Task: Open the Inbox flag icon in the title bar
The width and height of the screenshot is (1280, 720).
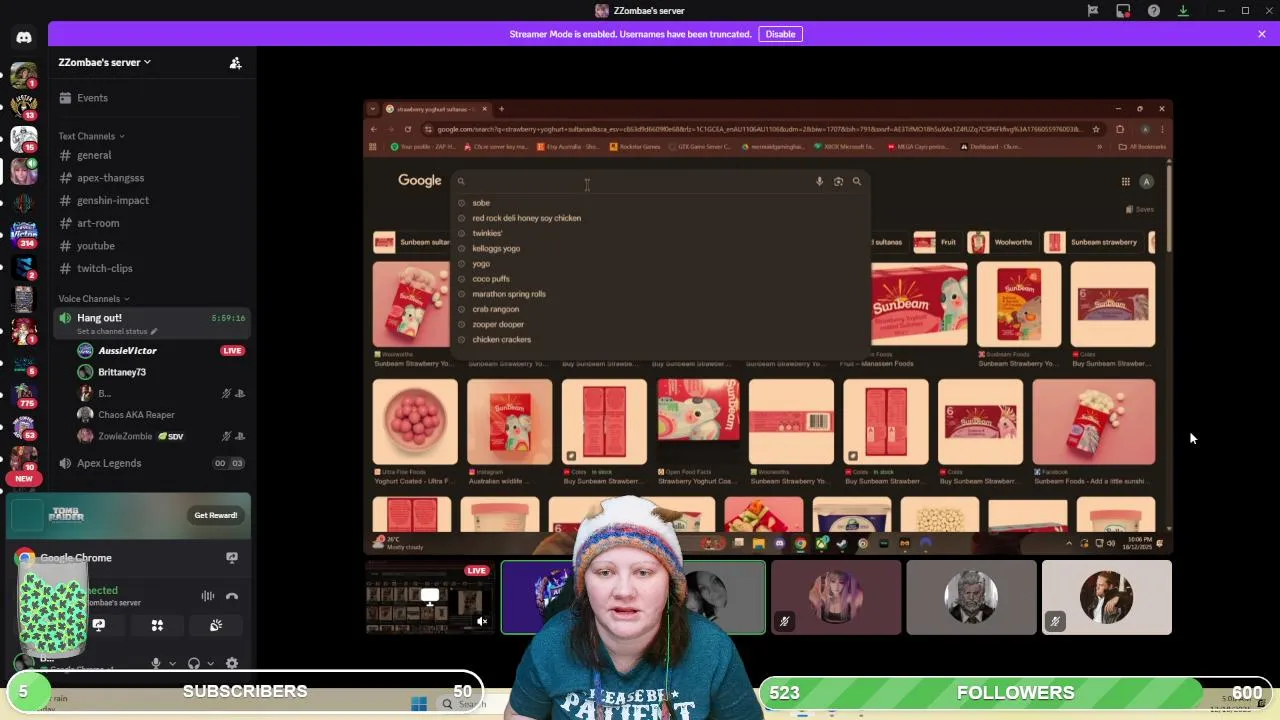Action: click(1093, 10)
